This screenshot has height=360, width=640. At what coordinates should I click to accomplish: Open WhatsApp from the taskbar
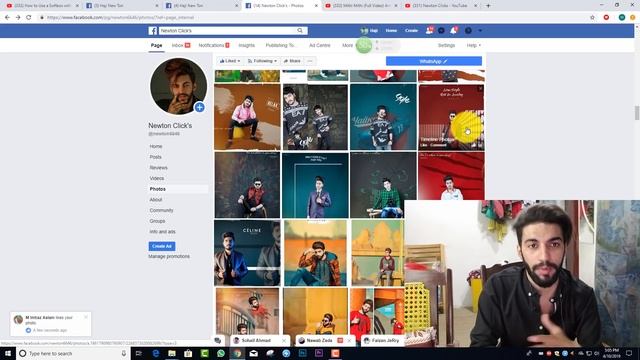[x=221, y=353]
